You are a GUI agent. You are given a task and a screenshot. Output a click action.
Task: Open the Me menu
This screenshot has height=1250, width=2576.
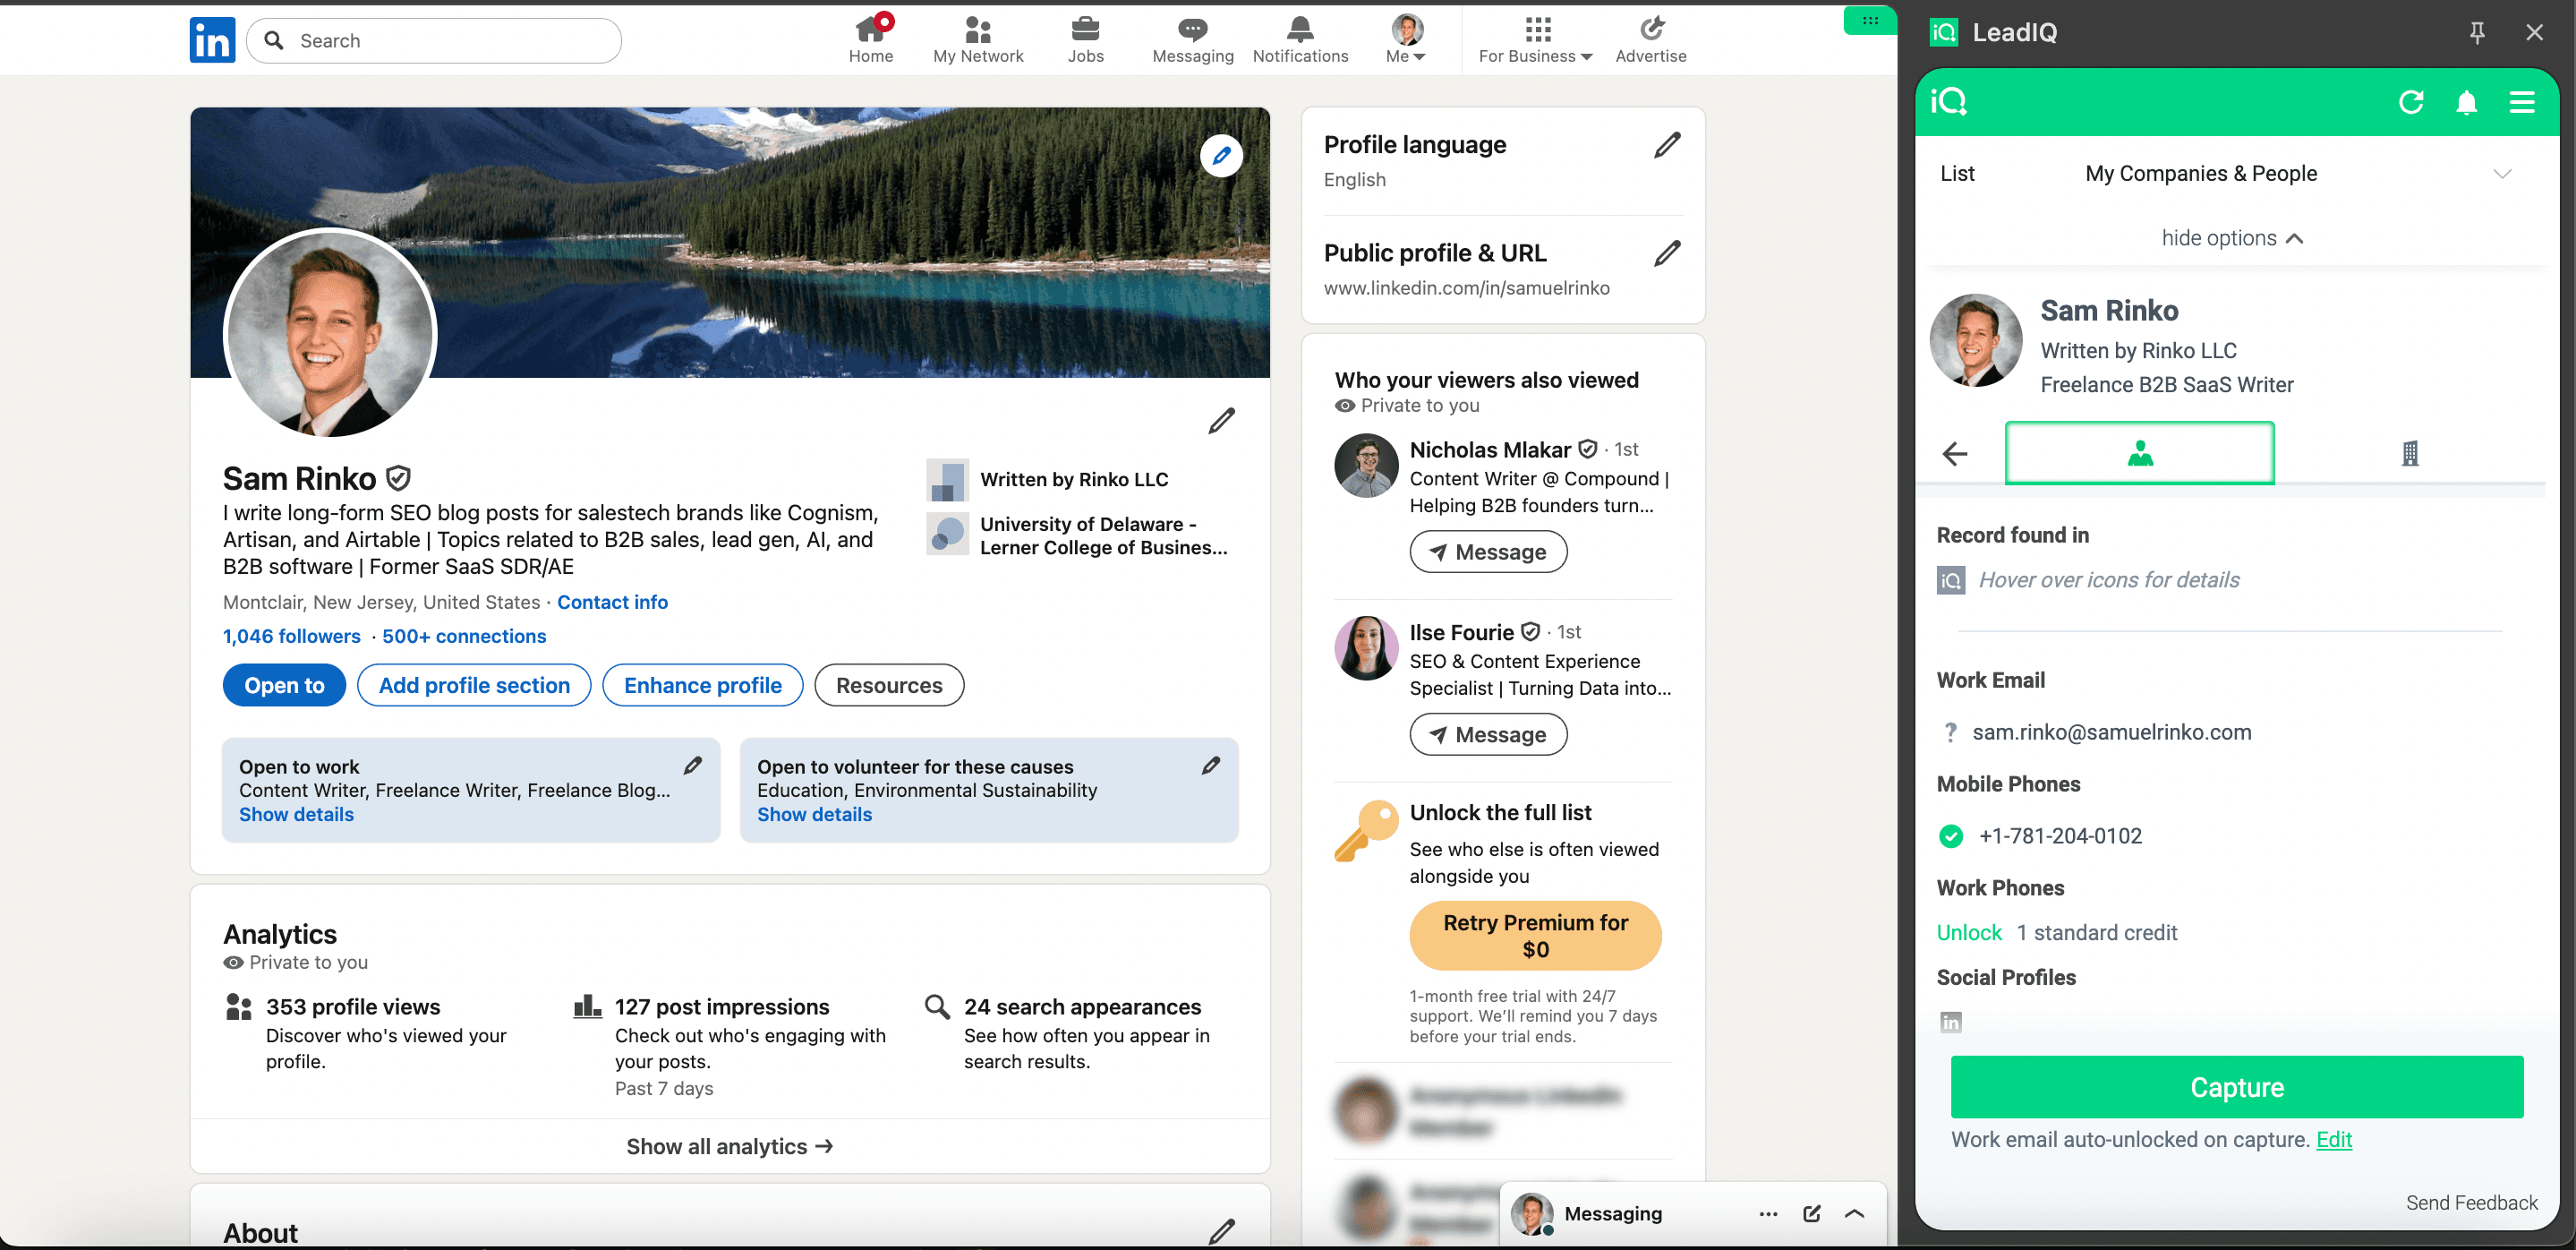point(1405,38)
